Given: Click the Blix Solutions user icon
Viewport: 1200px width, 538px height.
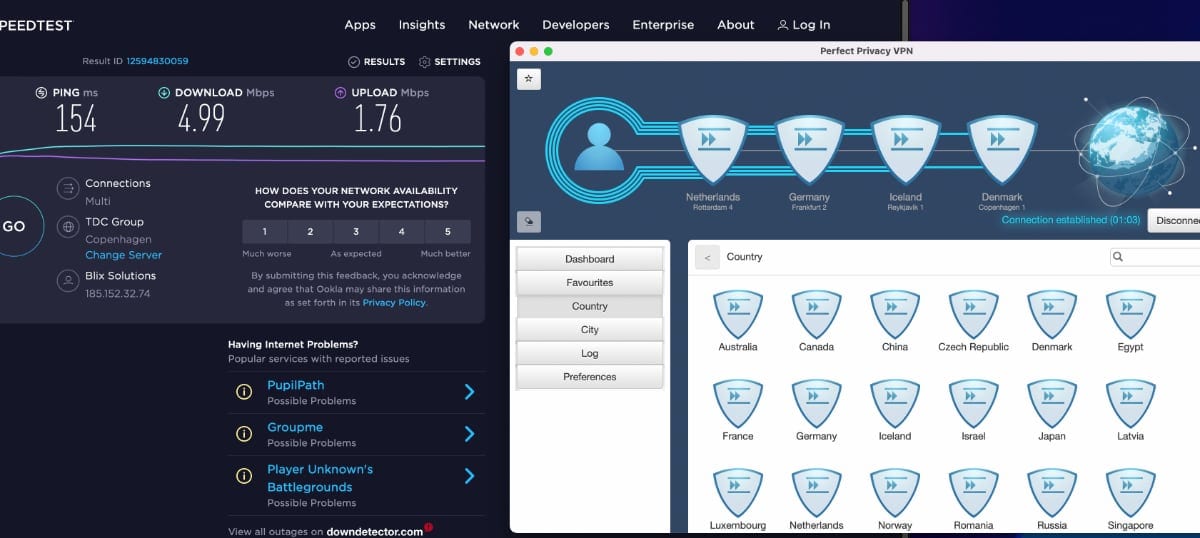Looking at the screenshot, I should 68,282.
